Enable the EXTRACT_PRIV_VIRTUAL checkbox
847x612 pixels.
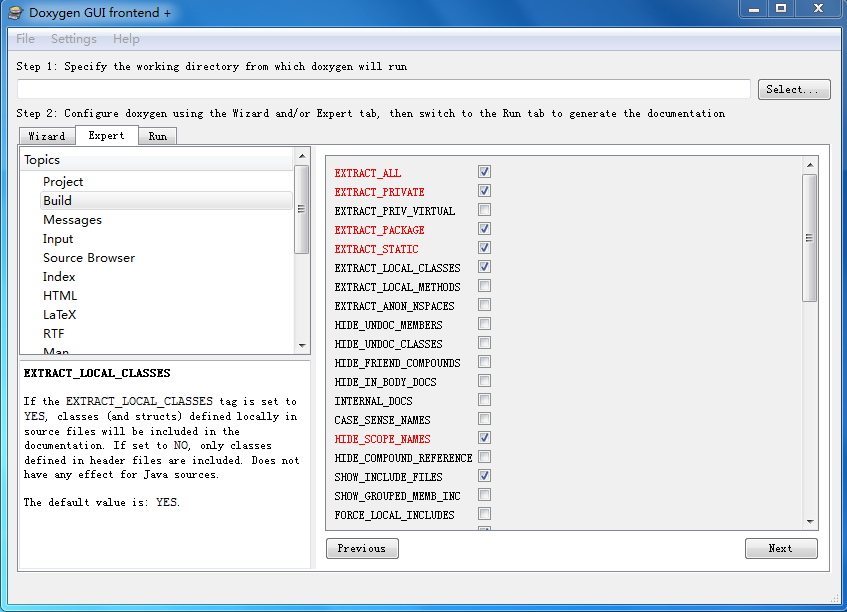(485, 210)
